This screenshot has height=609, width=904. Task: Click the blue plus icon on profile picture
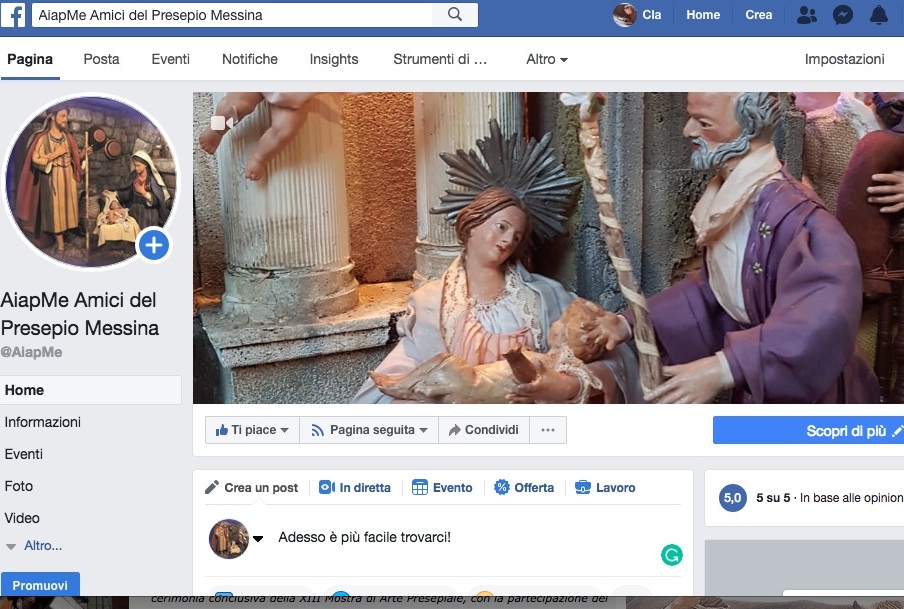(153, 245)
